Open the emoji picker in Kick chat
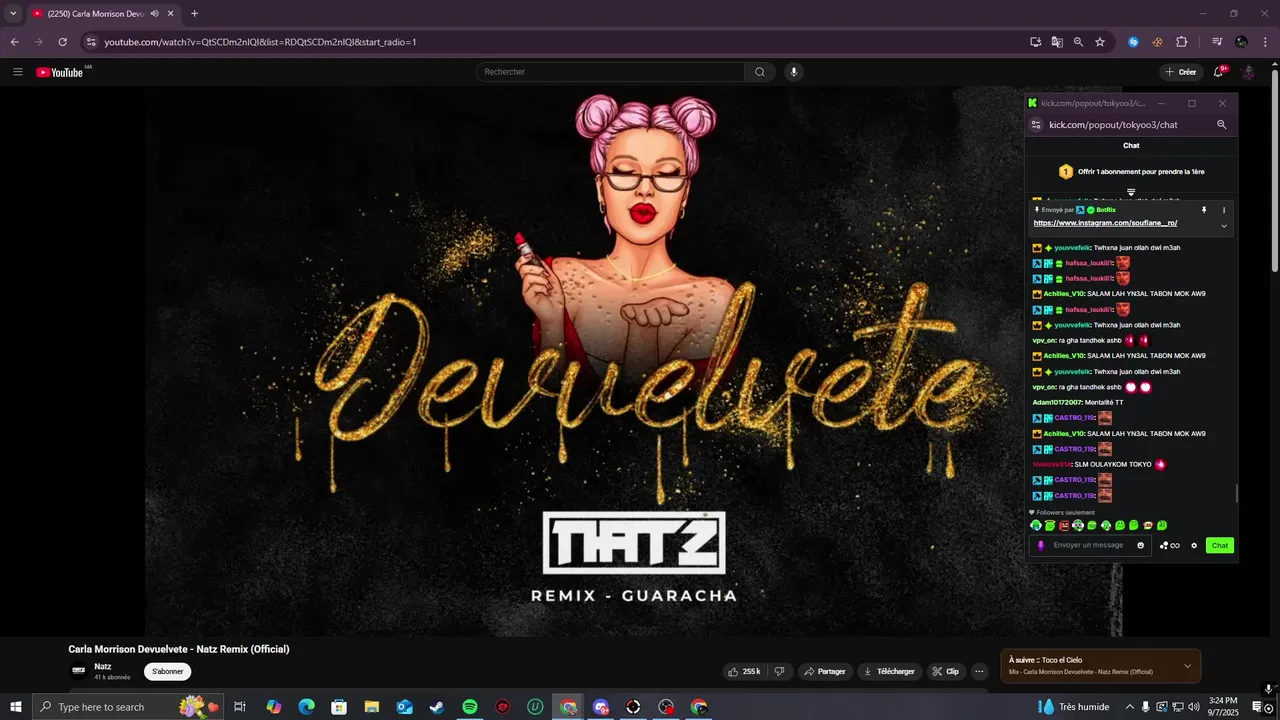1280x720 pixels. point(1141,545)
